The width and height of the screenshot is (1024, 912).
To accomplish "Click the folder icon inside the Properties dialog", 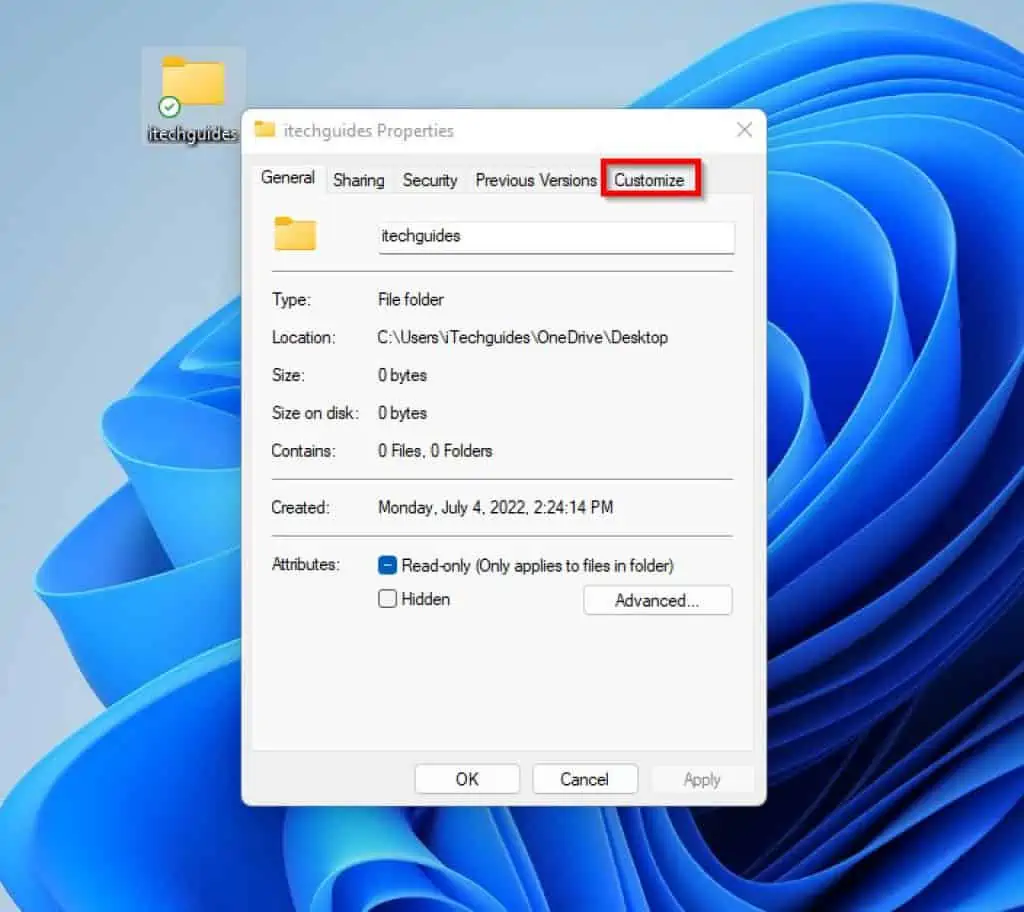I will pos(293,236).
